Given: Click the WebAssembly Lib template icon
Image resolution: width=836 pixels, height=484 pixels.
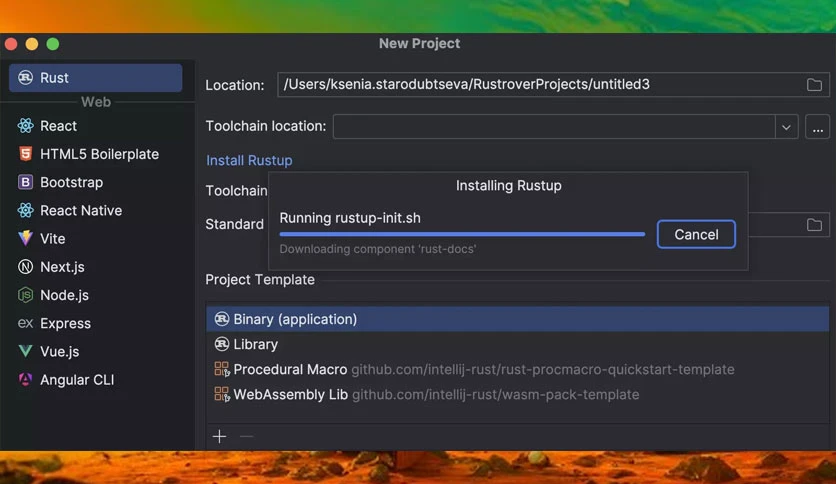Looking at the screenshot, I should [222, 394].
